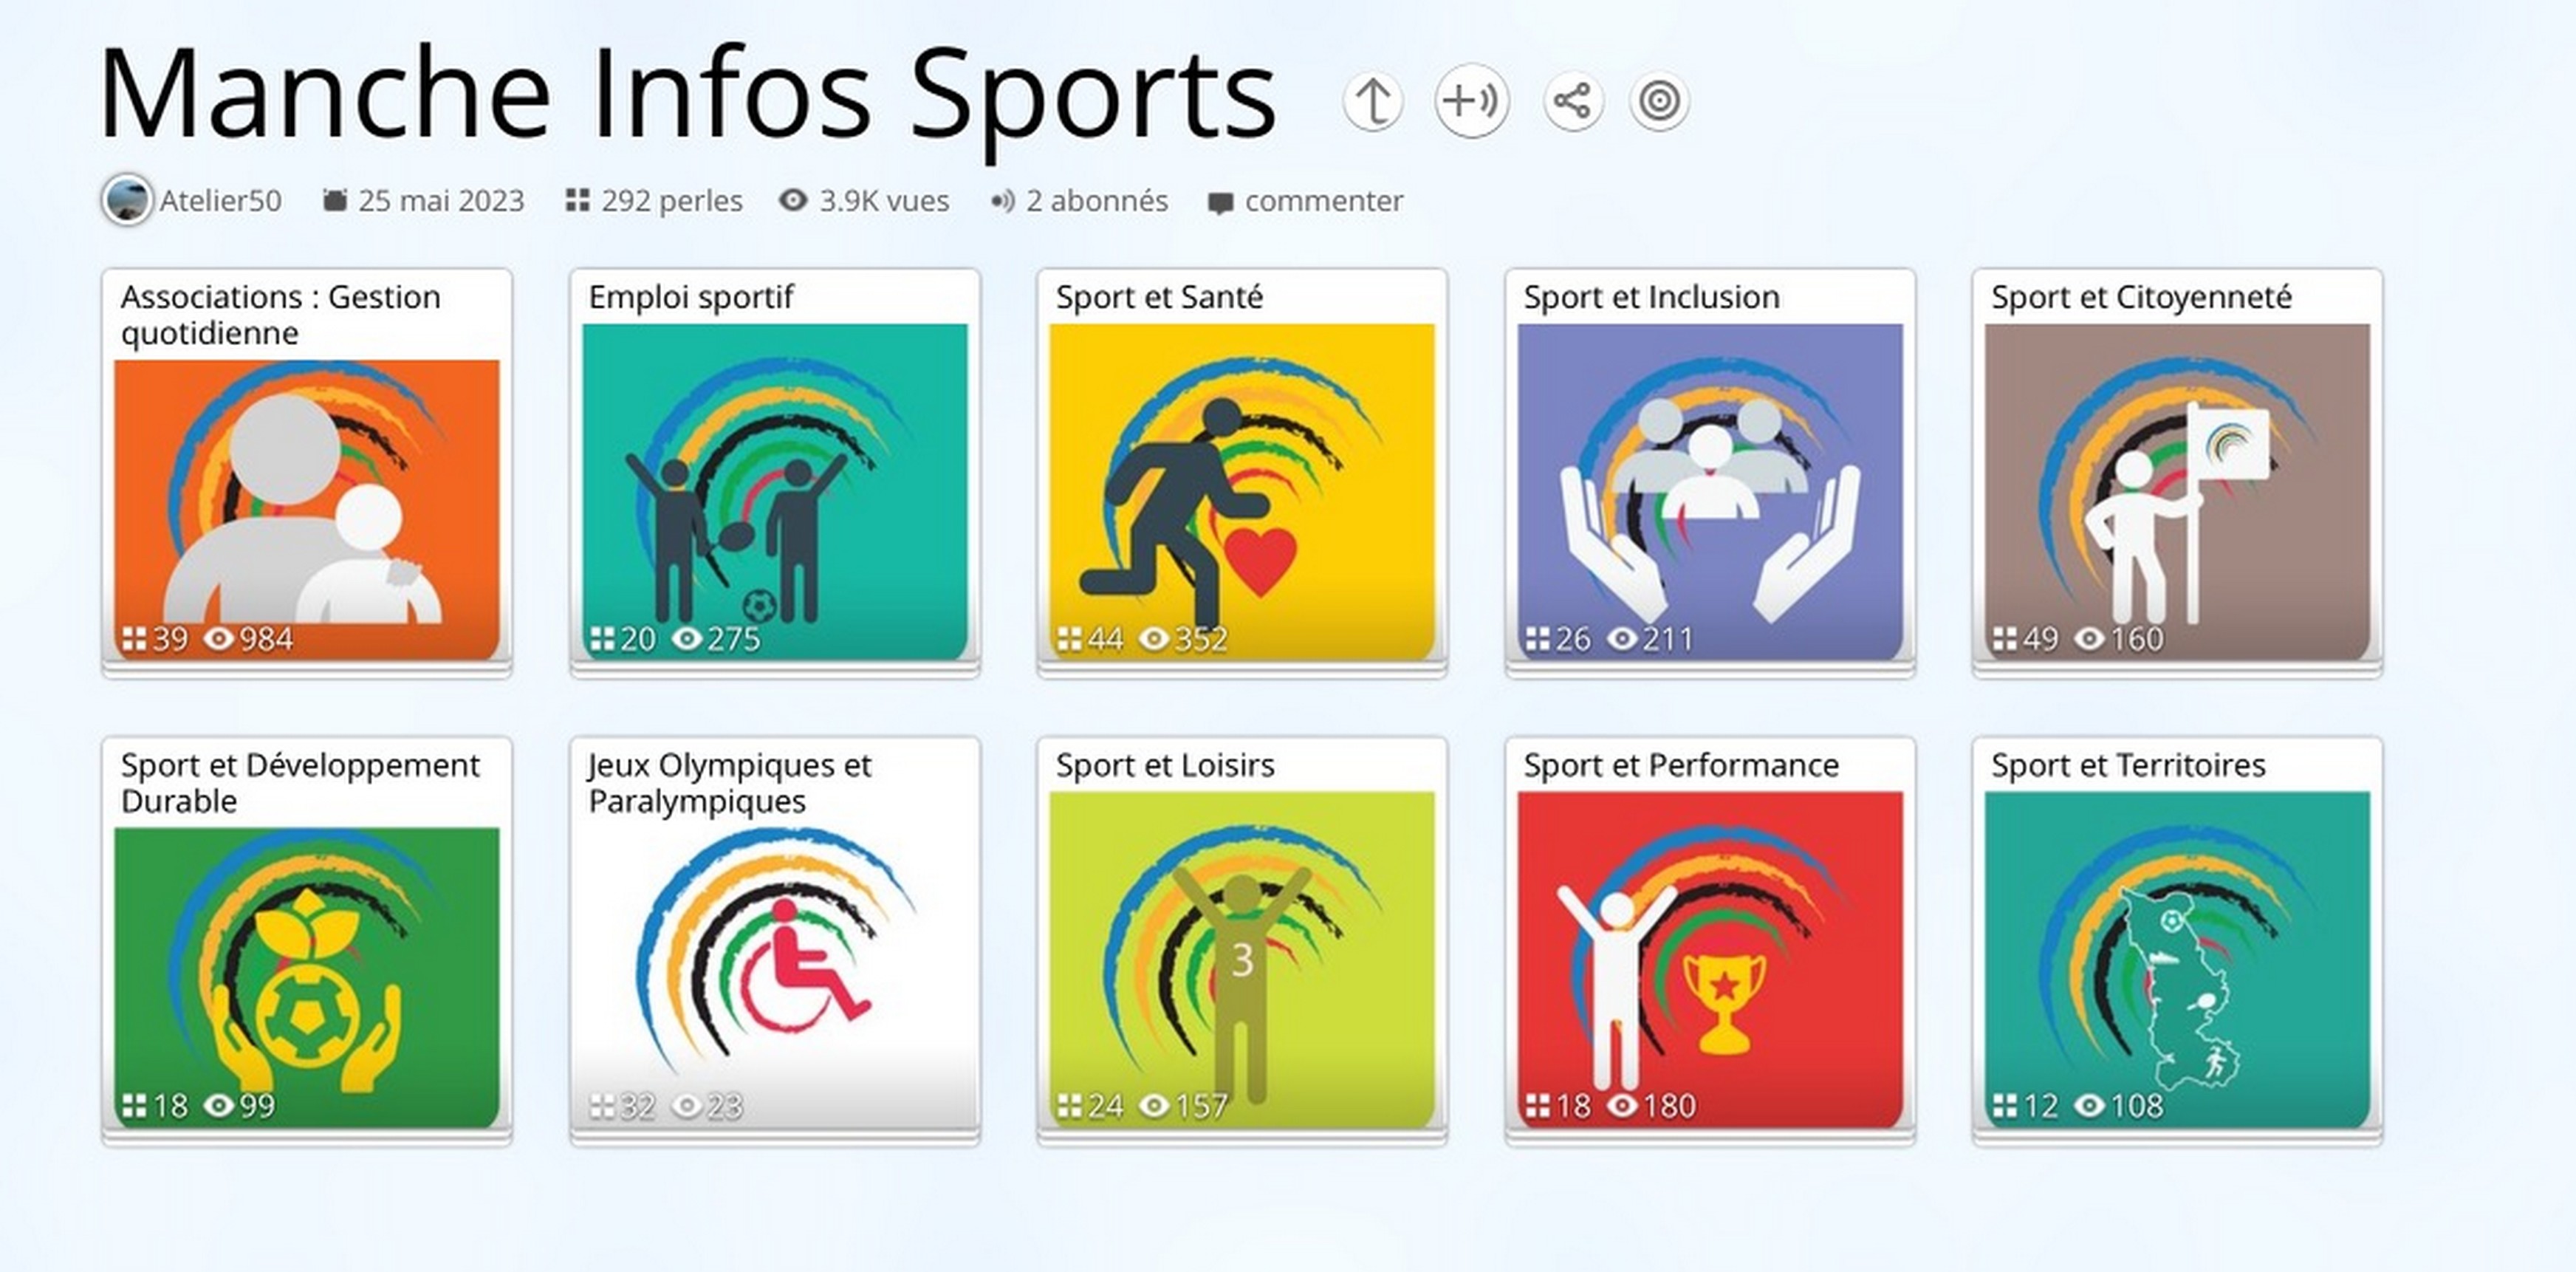Image resolution: width=2576 pixels, height=1272 pixels.
Task: Open Sport et Développement Durable collection
Action: coord(307,960)
